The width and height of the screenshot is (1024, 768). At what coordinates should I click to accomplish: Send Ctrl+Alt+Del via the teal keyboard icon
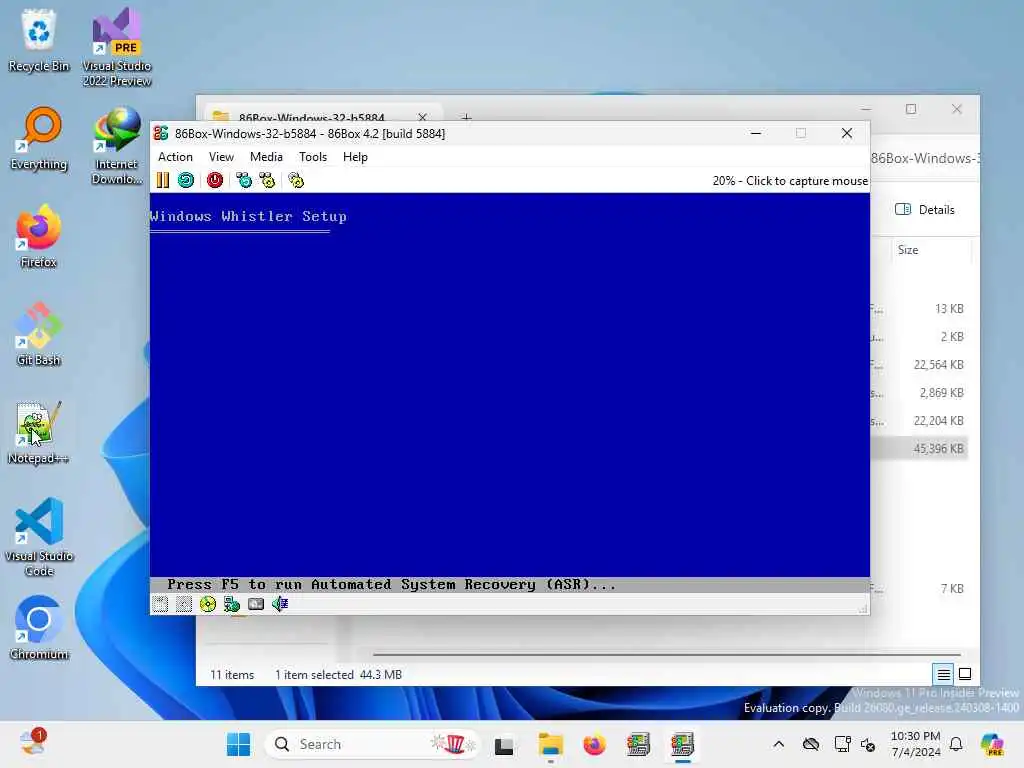tap(244, 180)
